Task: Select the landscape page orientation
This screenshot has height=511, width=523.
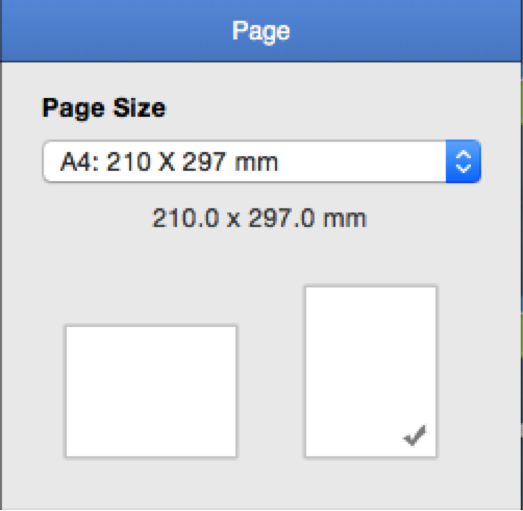Action: [x=151, y=392]
